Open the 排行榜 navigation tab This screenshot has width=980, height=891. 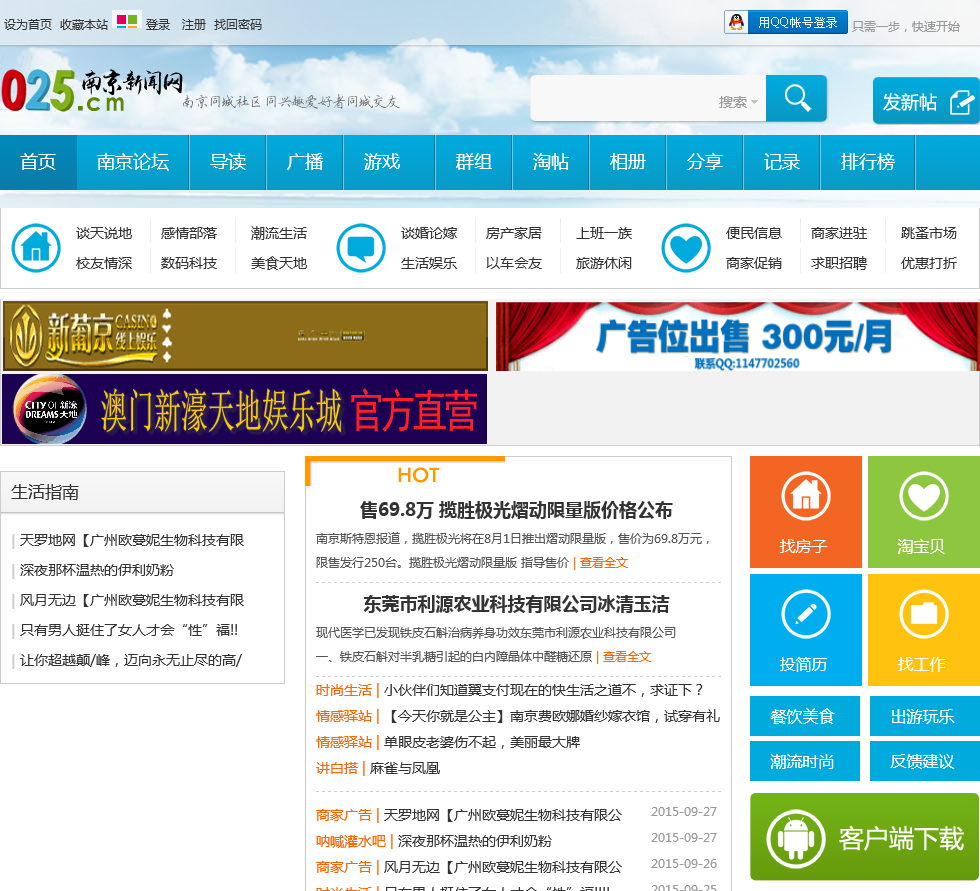tap(868, 162)
